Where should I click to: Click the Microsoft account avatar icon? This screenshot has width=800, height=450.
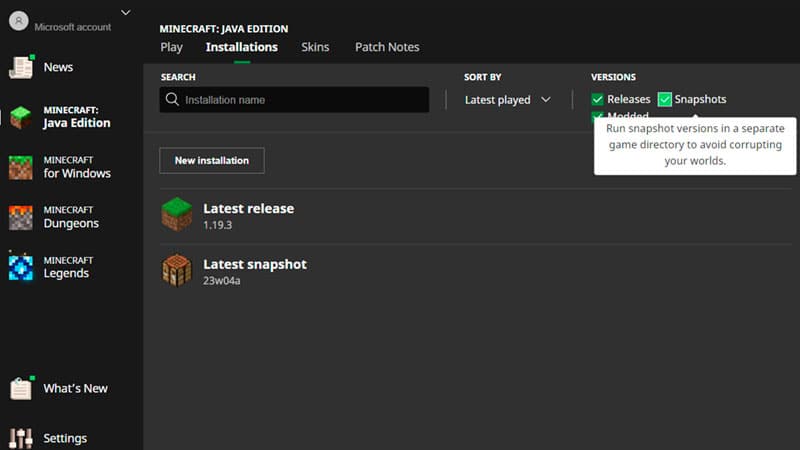point(19,21)
